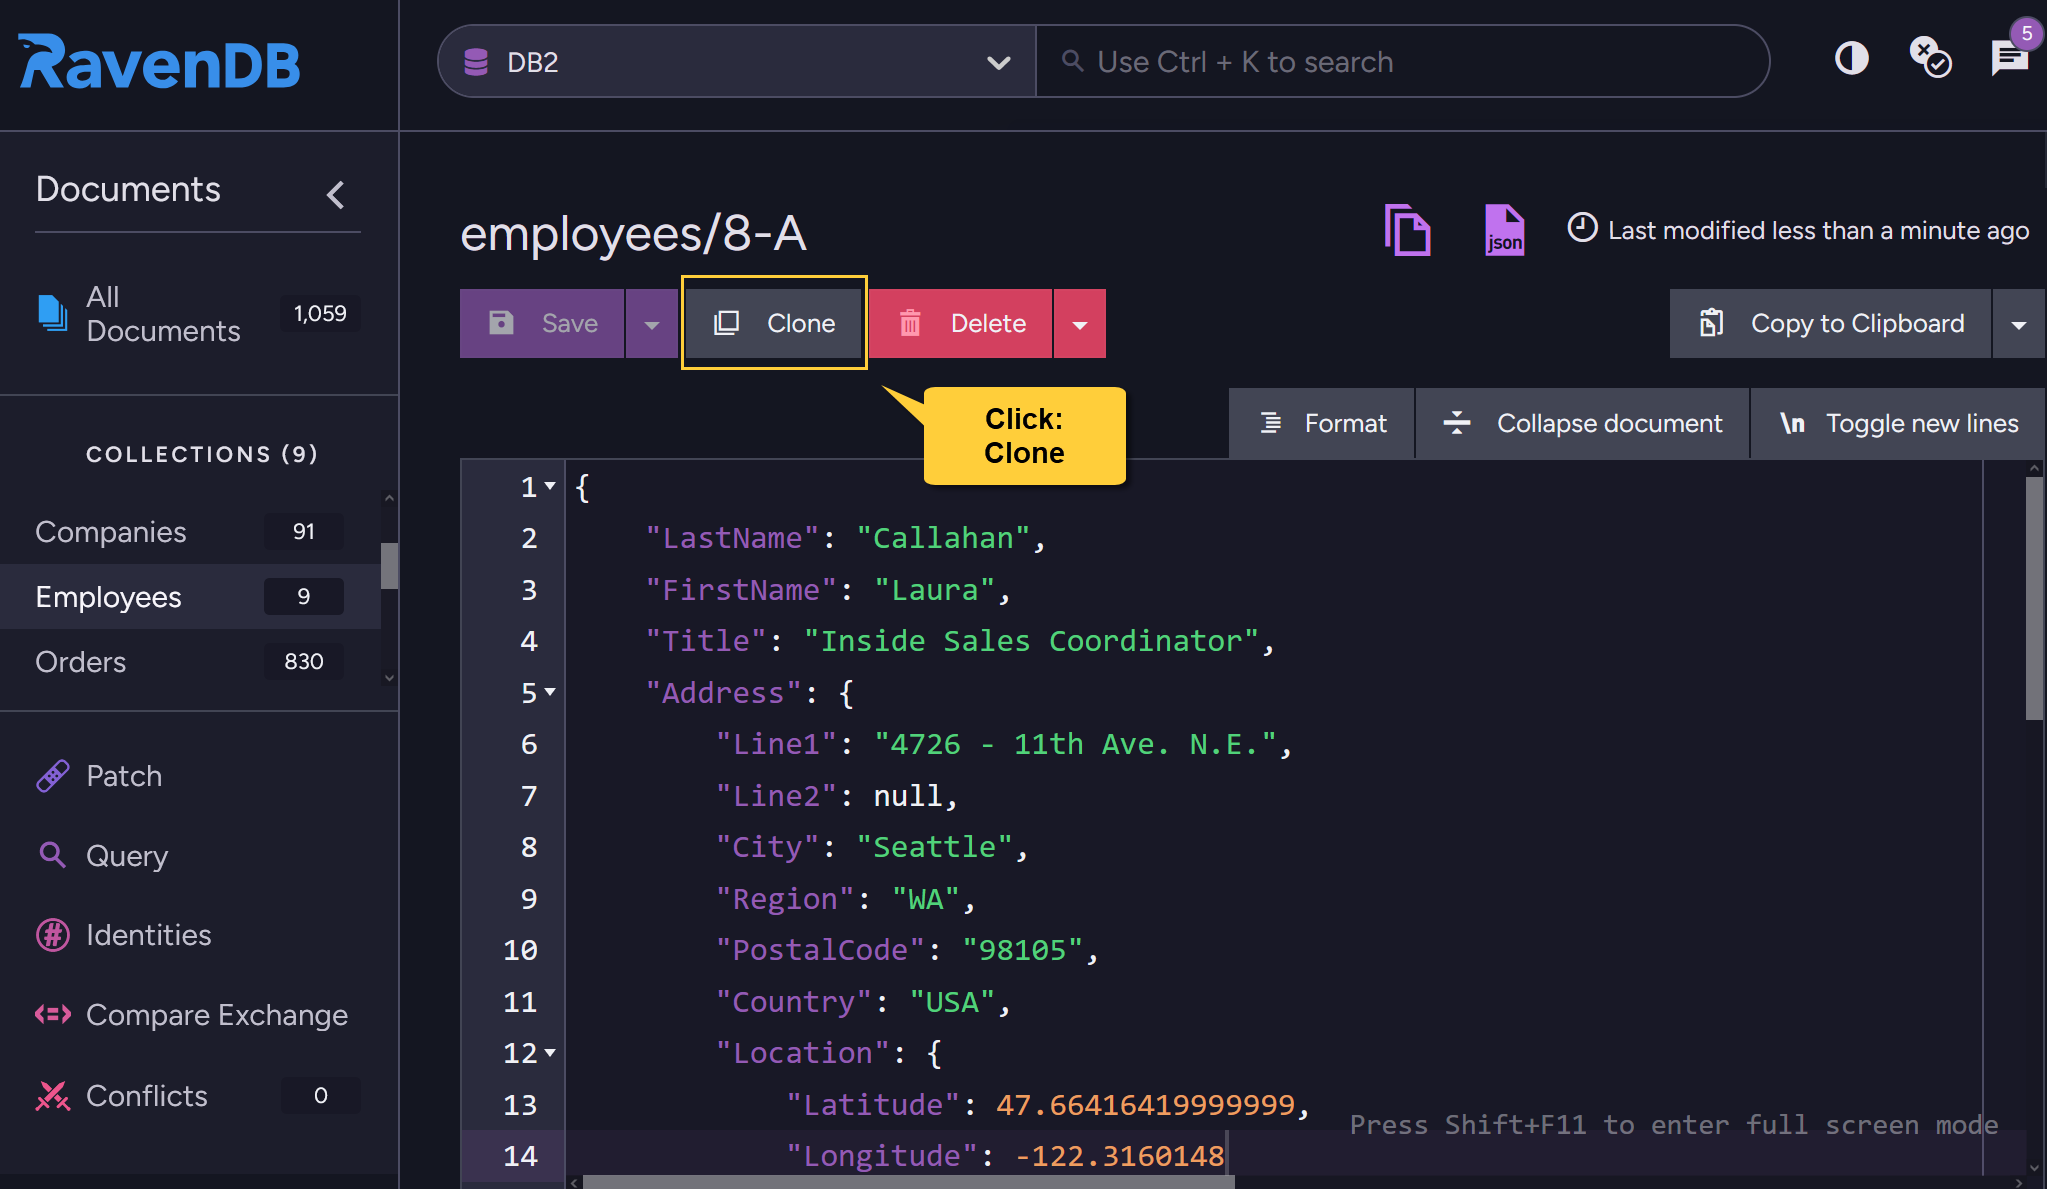Image resolution: width=2047 pixels, height=1189 pixels.
Task: Select the Employees collection
Action: [x=190, y=597]
